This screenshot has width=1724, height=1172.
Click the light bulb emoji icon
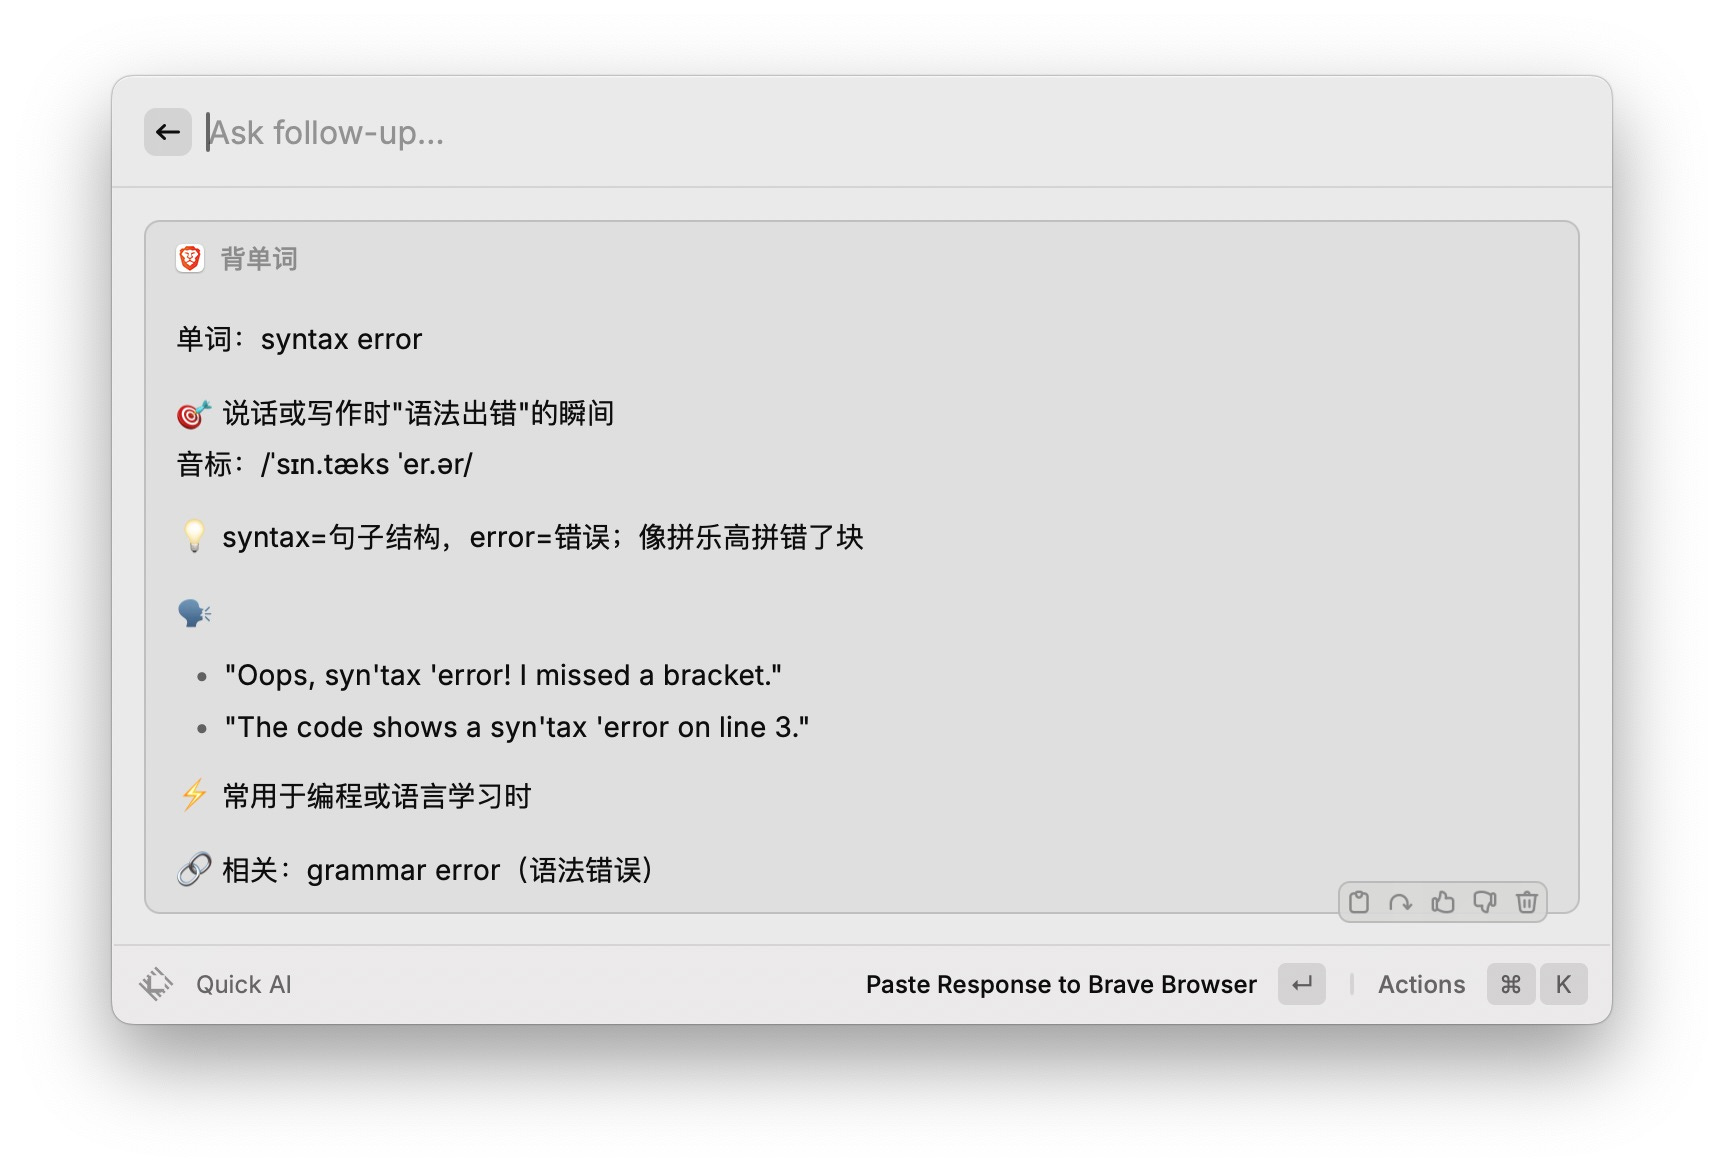point(194,537)
